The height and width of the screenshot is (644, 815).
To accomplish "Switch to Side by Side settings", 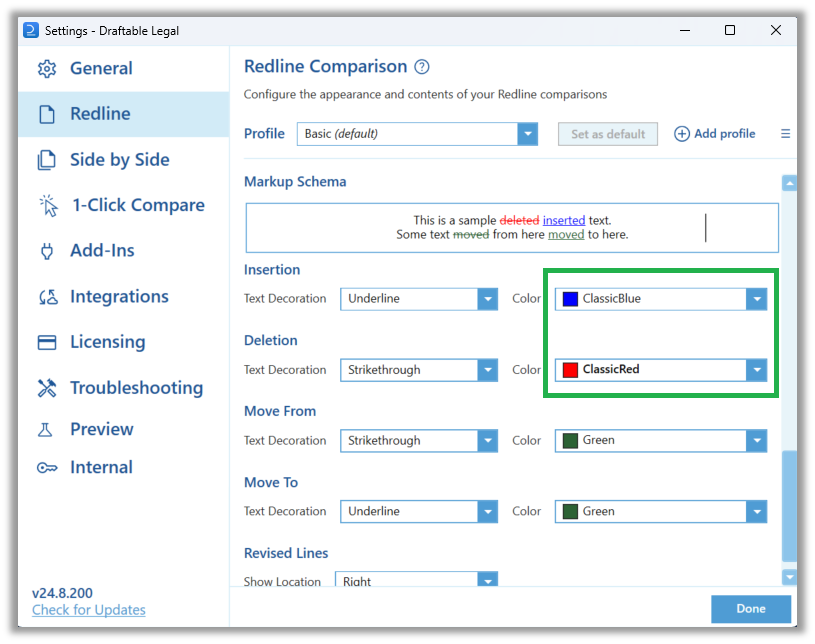I will (124, 160).
